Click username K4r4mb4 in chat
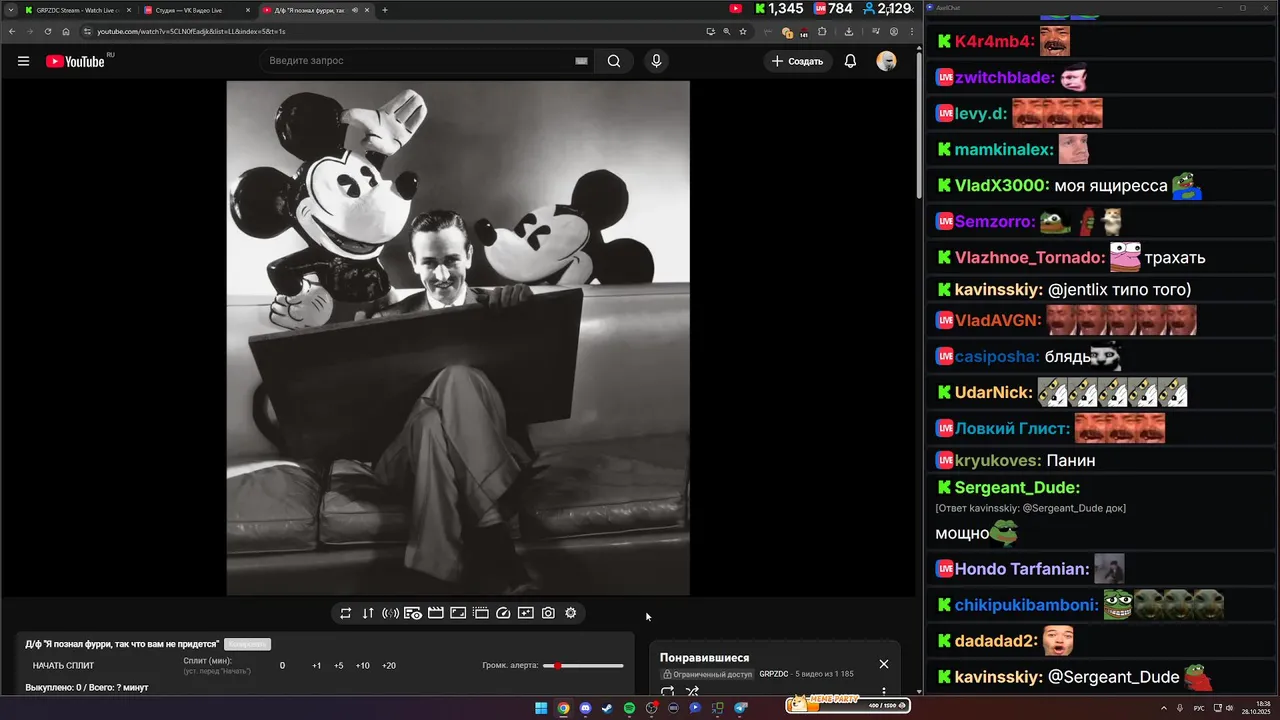The width and height of the screenshot is (1280, 720). [x=994, y=42]
